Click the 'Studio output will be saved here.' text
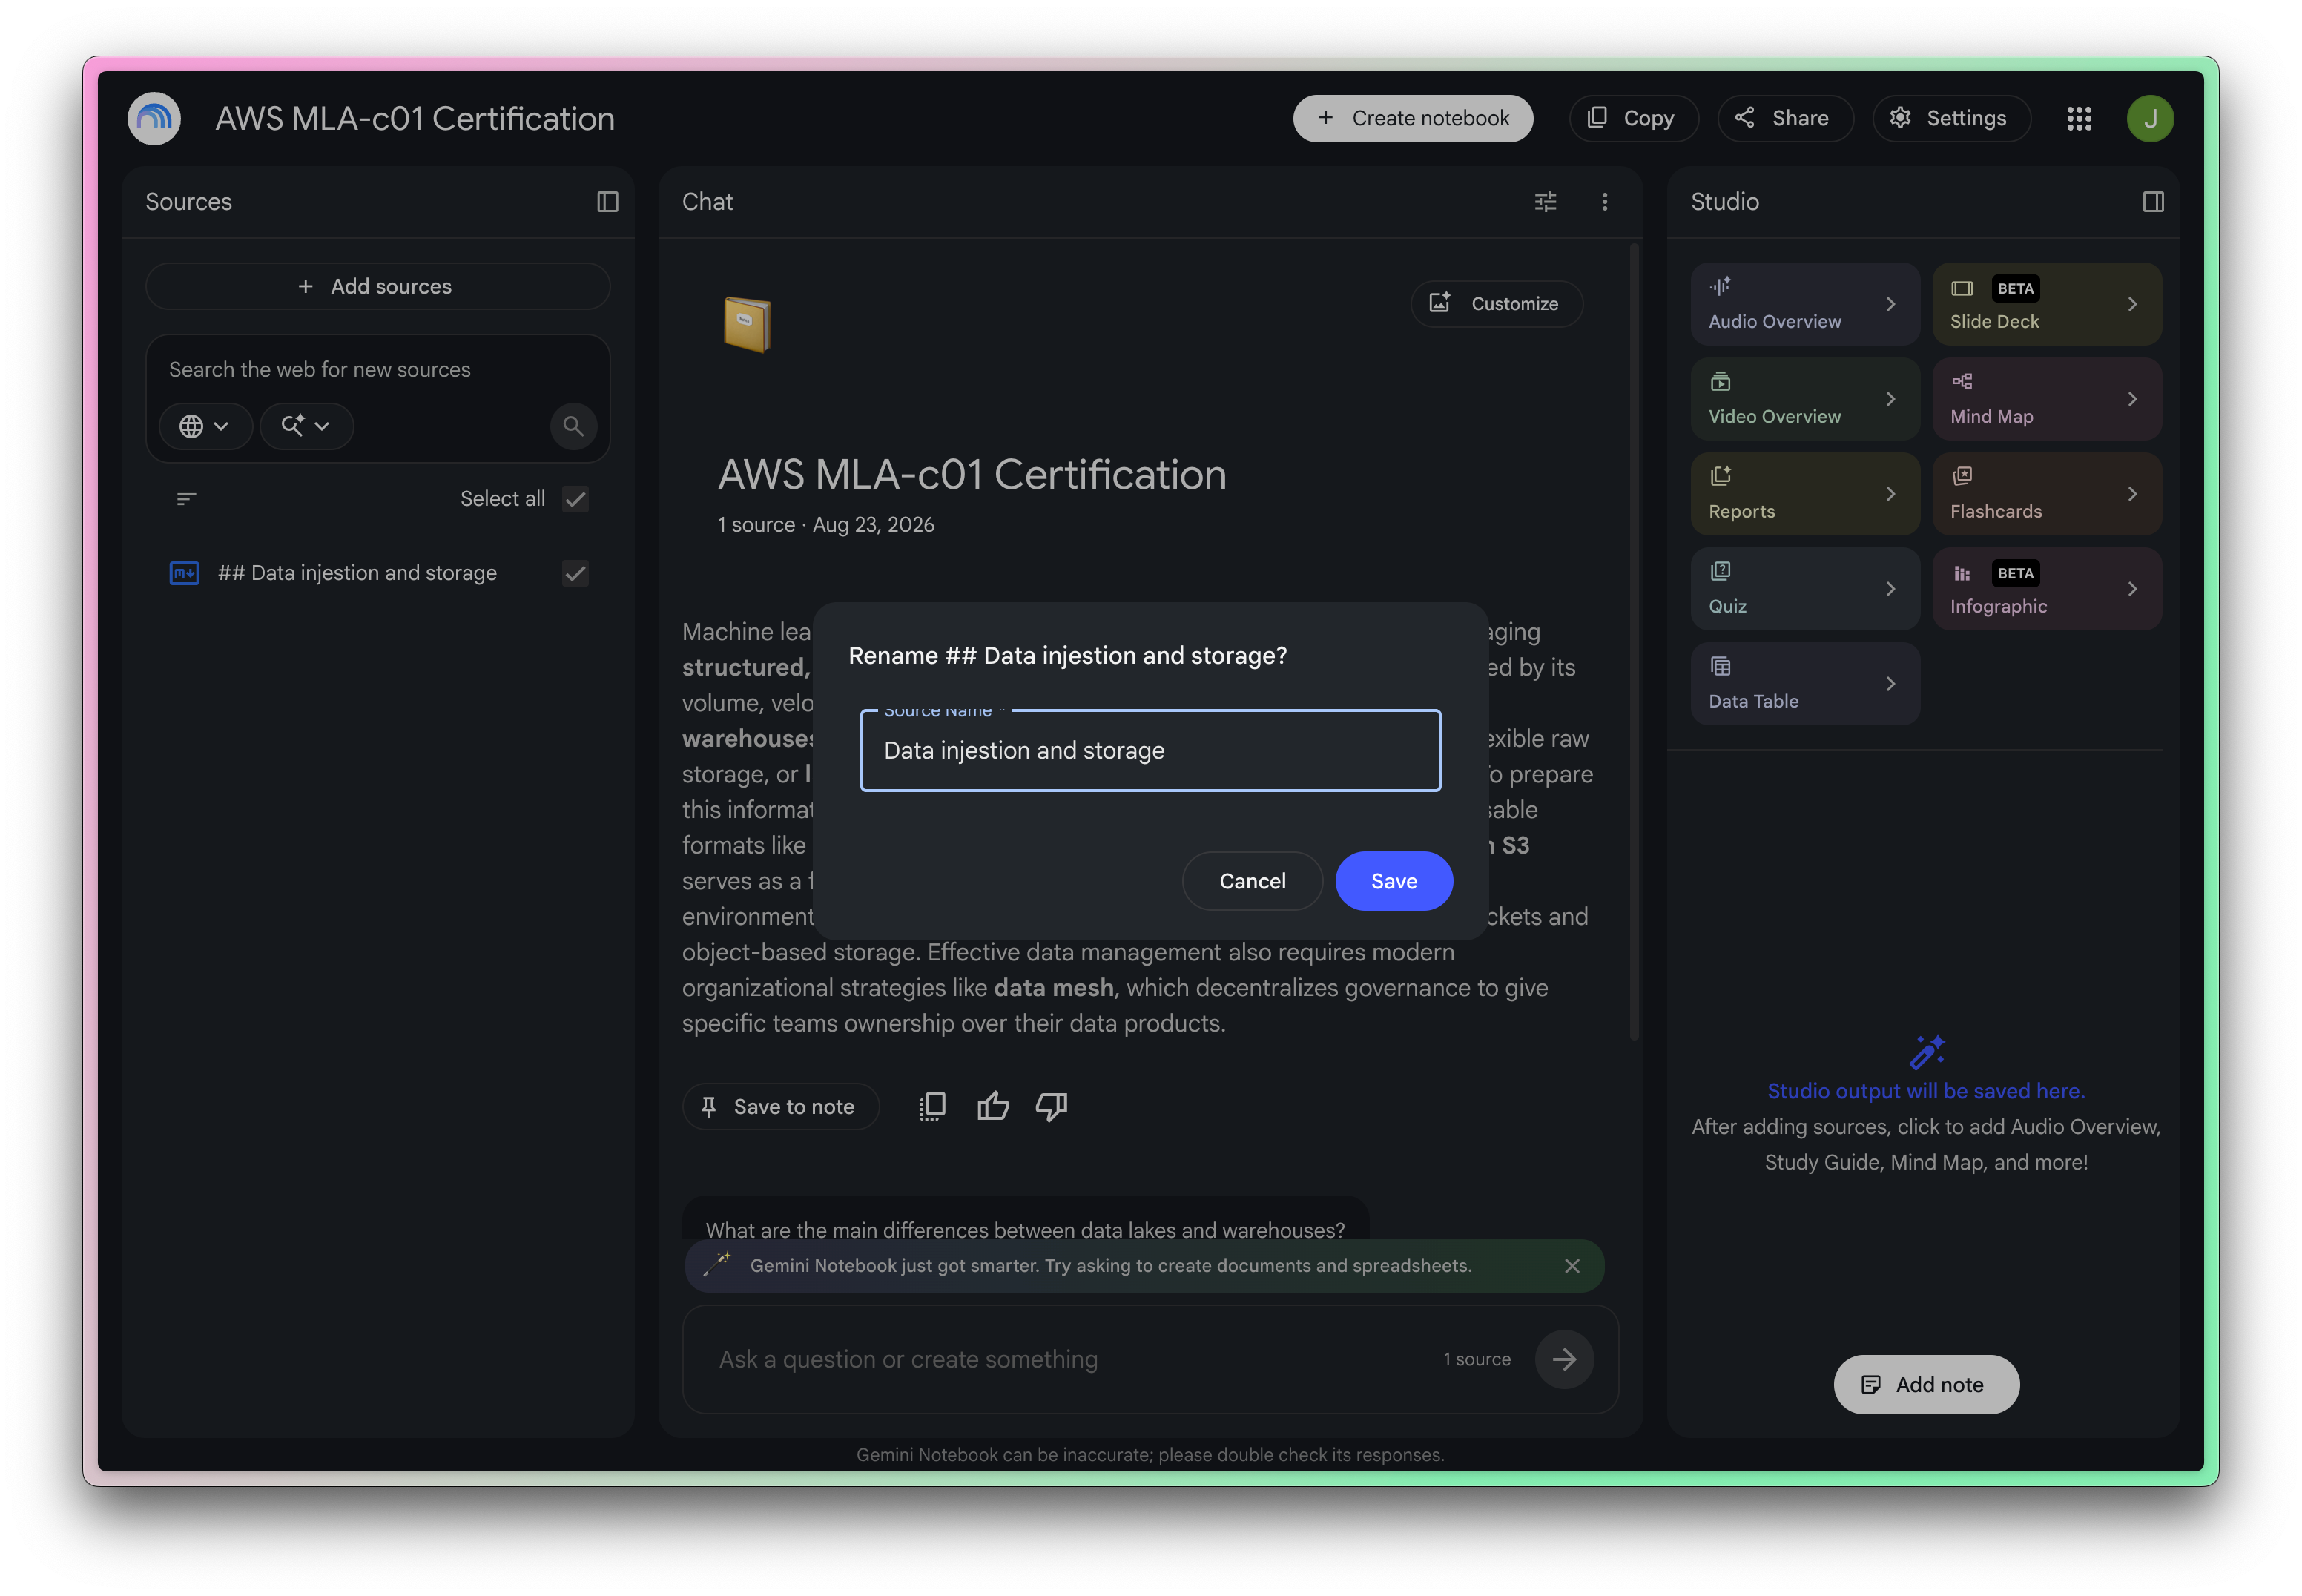The height and width of the screenshot is (1596, 2302). (1925, 1091)
